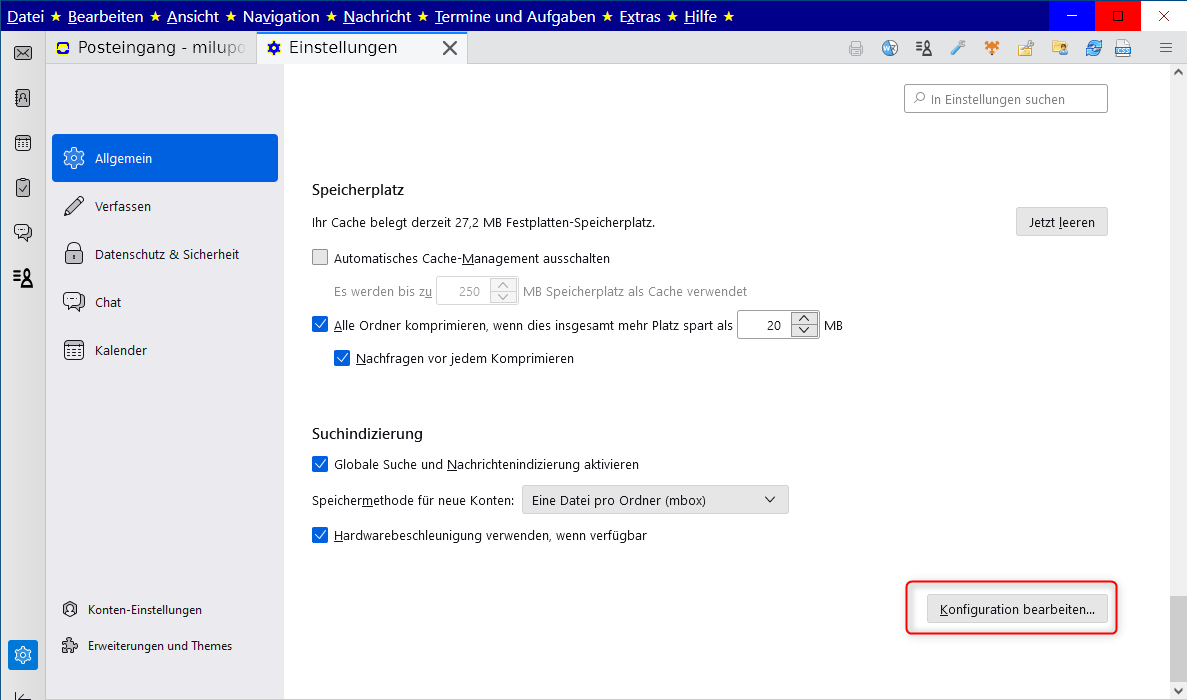The image size is (1187, 700).
Task: Click the vertical scrollbar thumb
Action: coord(1178,638)
